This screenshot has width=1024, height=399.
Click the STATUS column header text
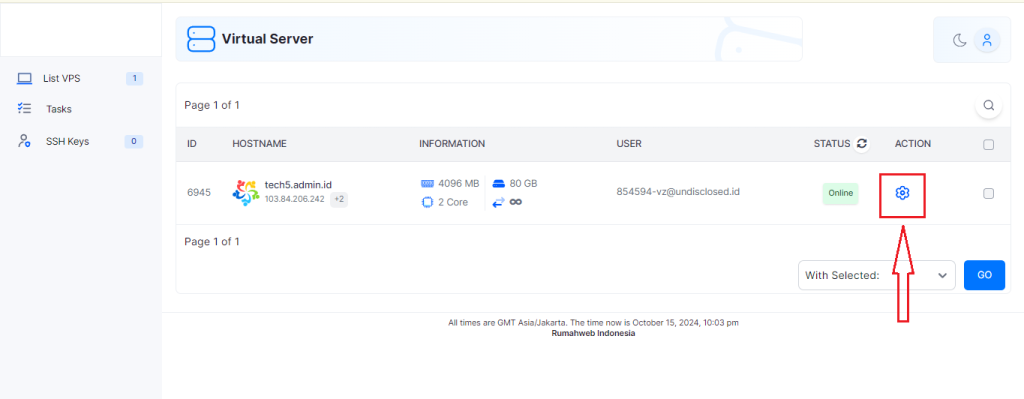tap(832, 144)
